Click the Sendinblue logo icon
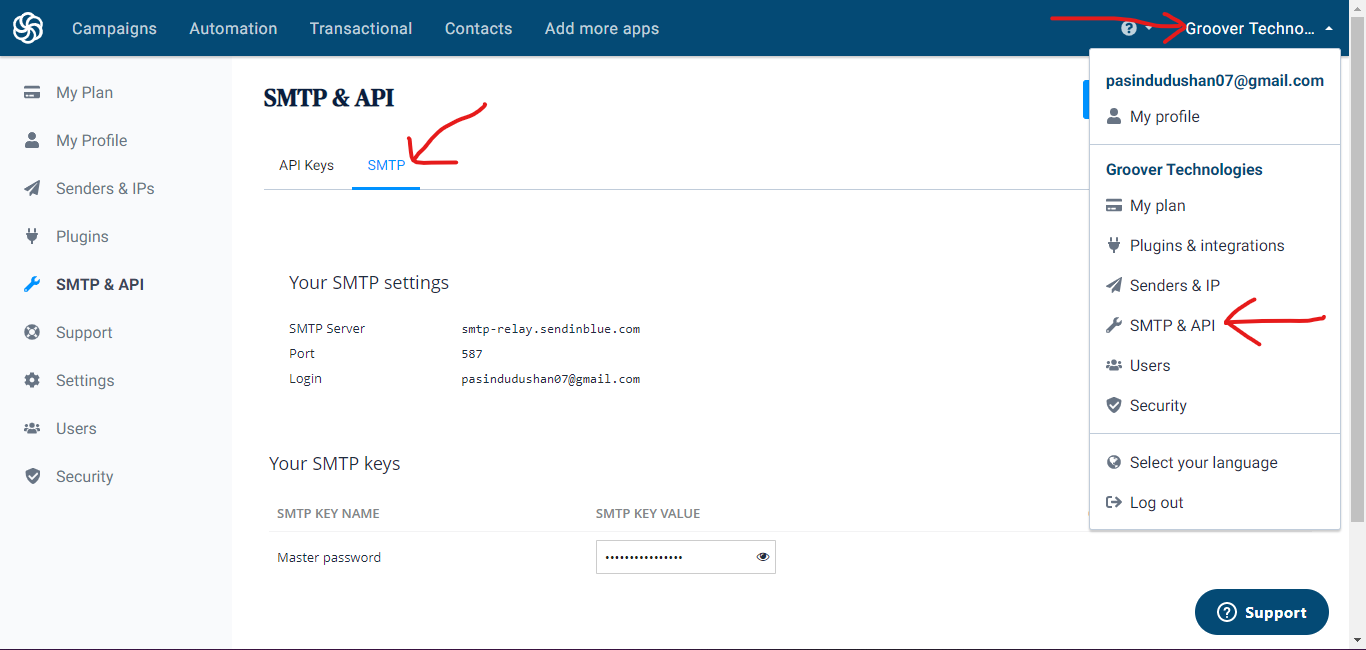Image resolution: width=1366 pixels, height=650 pixels. (28, 28)
